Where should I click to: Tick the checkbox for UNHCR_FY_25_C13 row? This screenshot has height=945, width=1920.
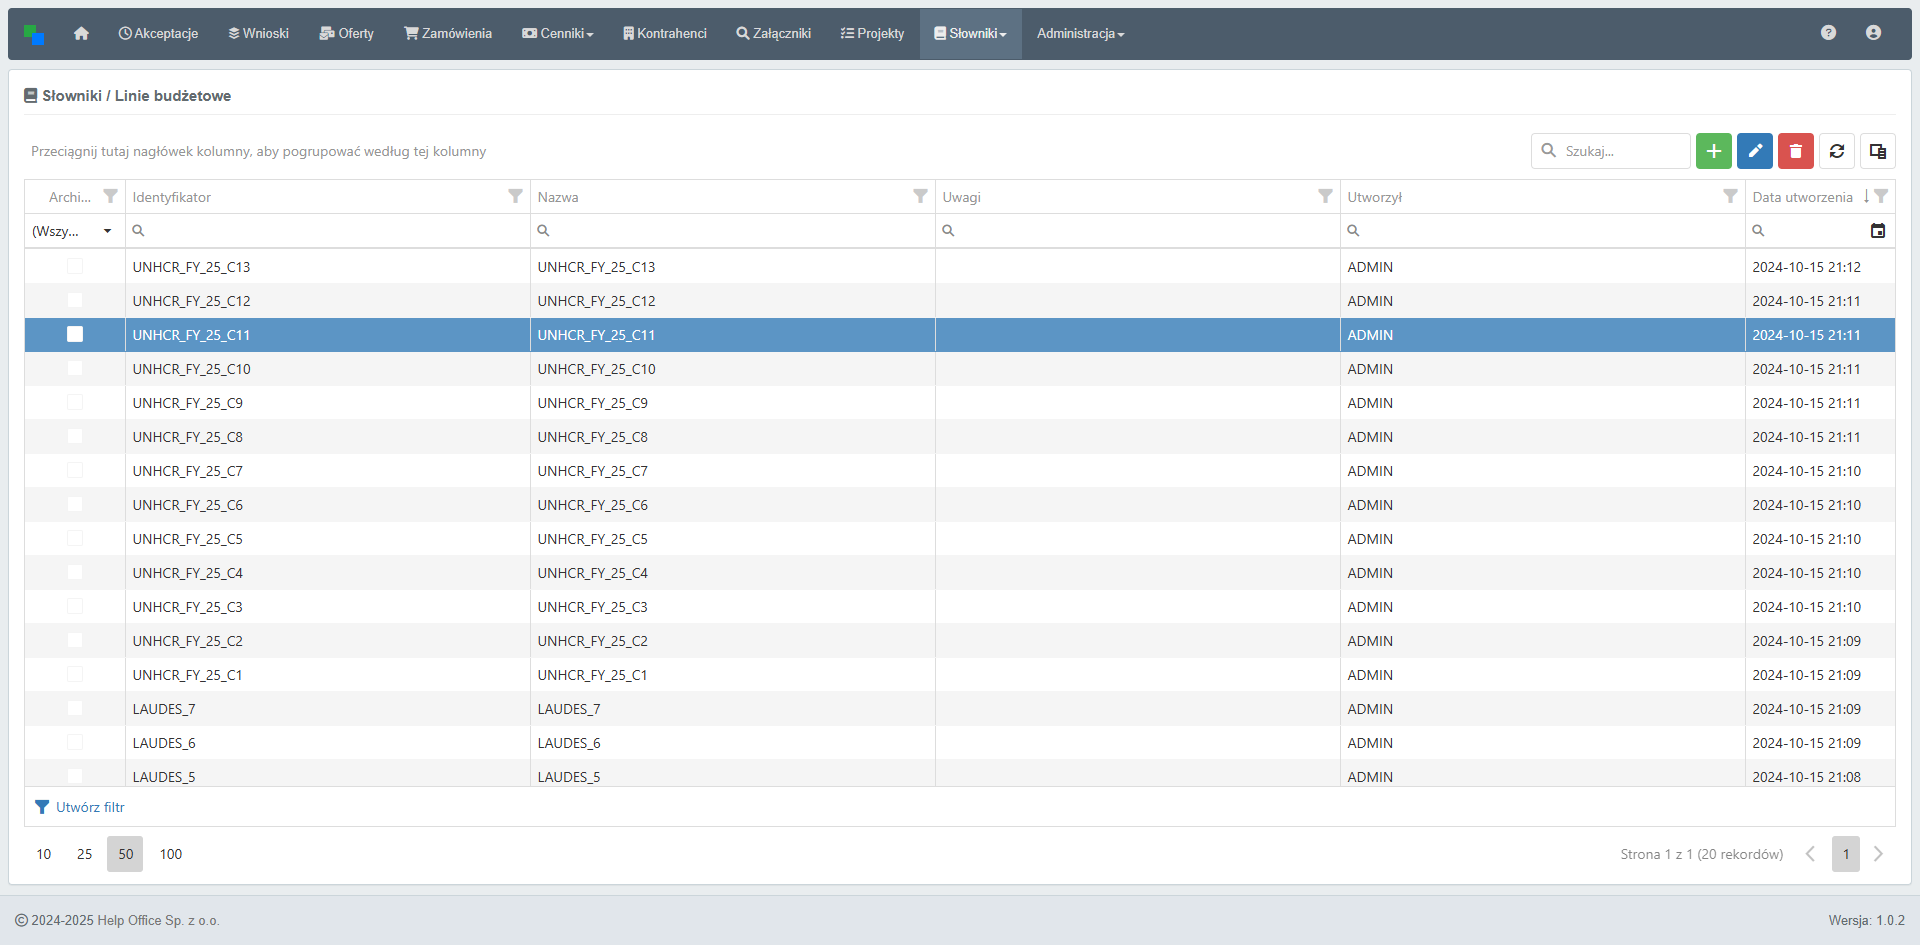75,266
